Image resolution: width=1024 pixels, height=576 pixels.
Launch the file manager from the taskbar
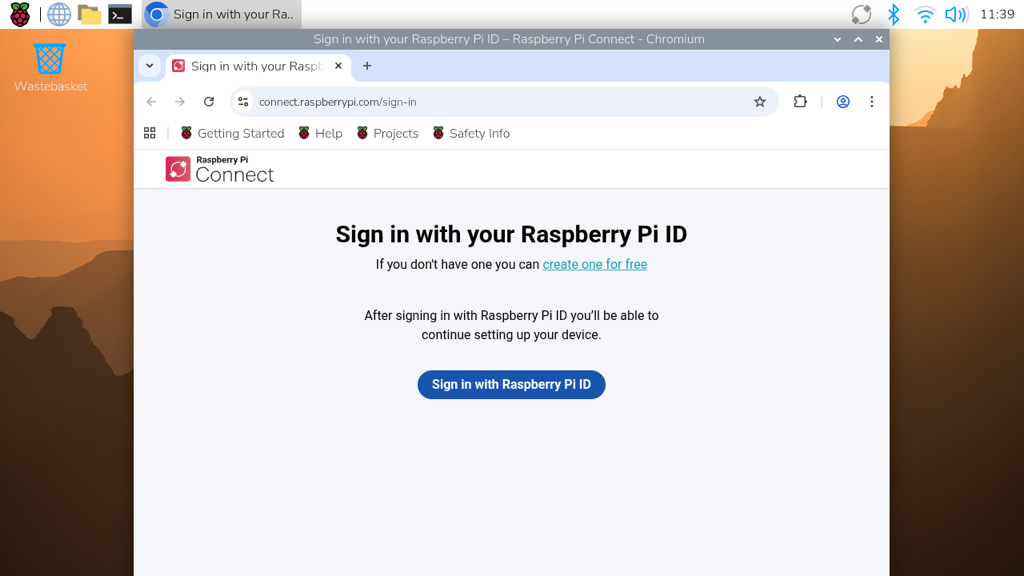(88, 14)
